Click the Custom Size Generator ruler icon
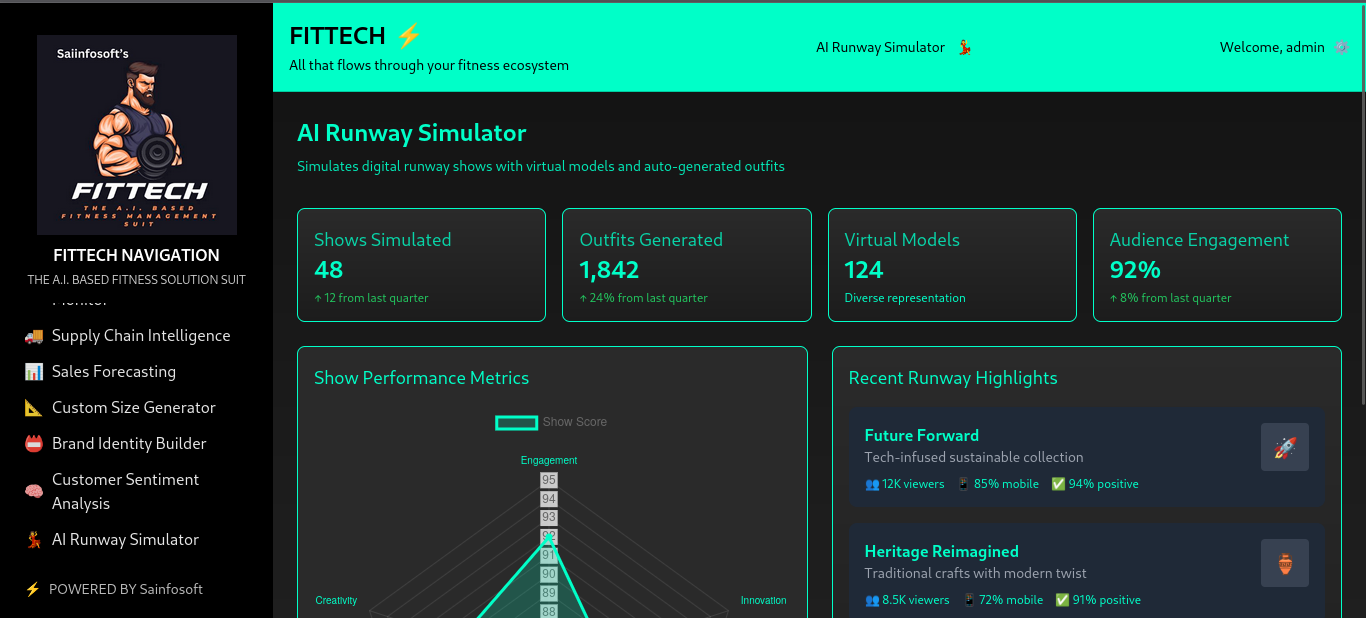The height and width of the screenshot is (618, 1366). click(34, 408)
